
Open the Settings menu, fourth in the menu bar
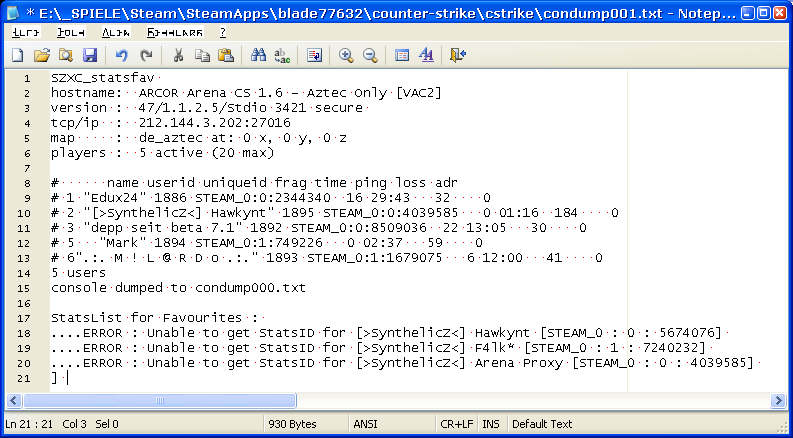(x=175, y=33)
